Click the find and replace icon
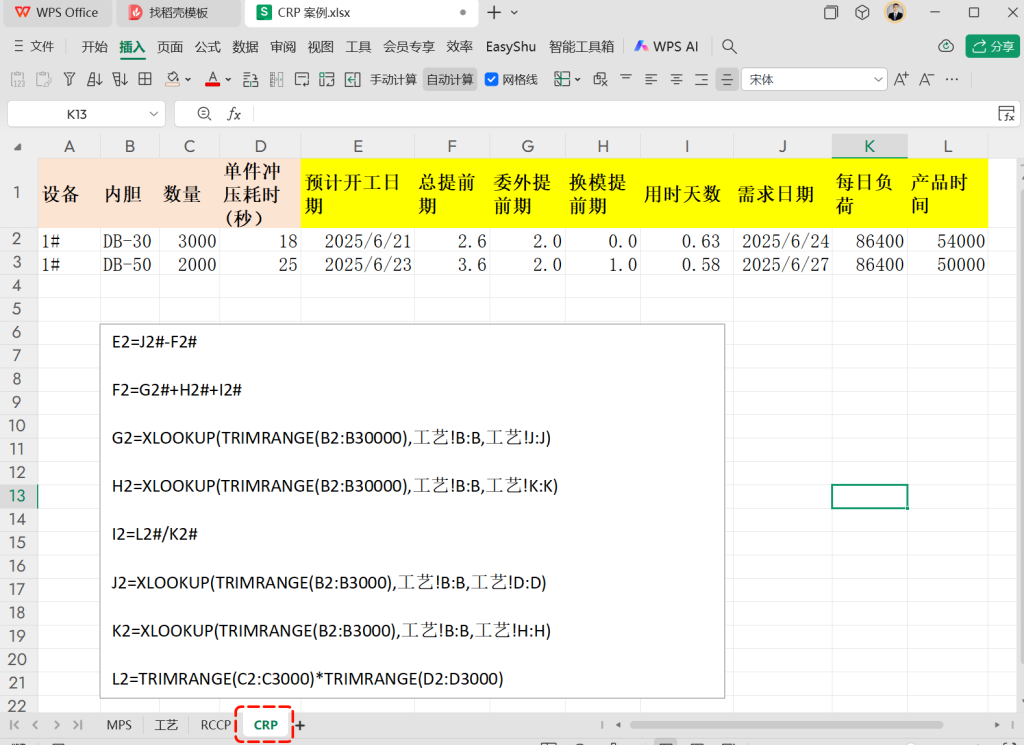 click(x=251, y=80)
